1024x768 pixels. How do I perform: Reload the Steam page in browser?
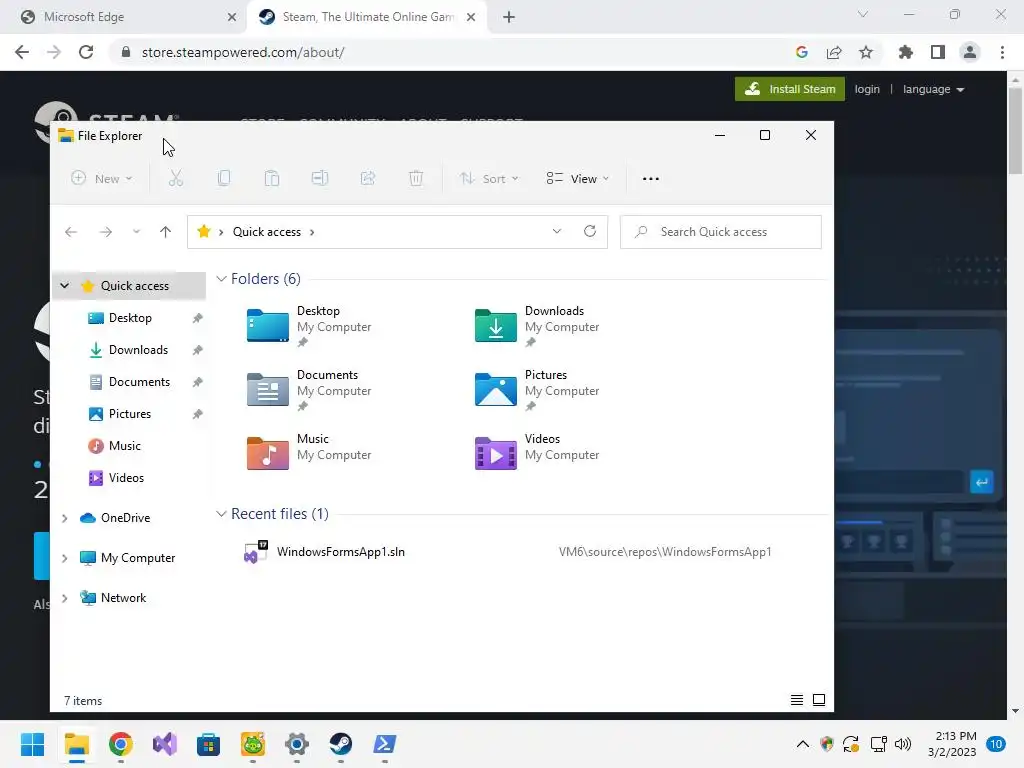pos(86,52)
